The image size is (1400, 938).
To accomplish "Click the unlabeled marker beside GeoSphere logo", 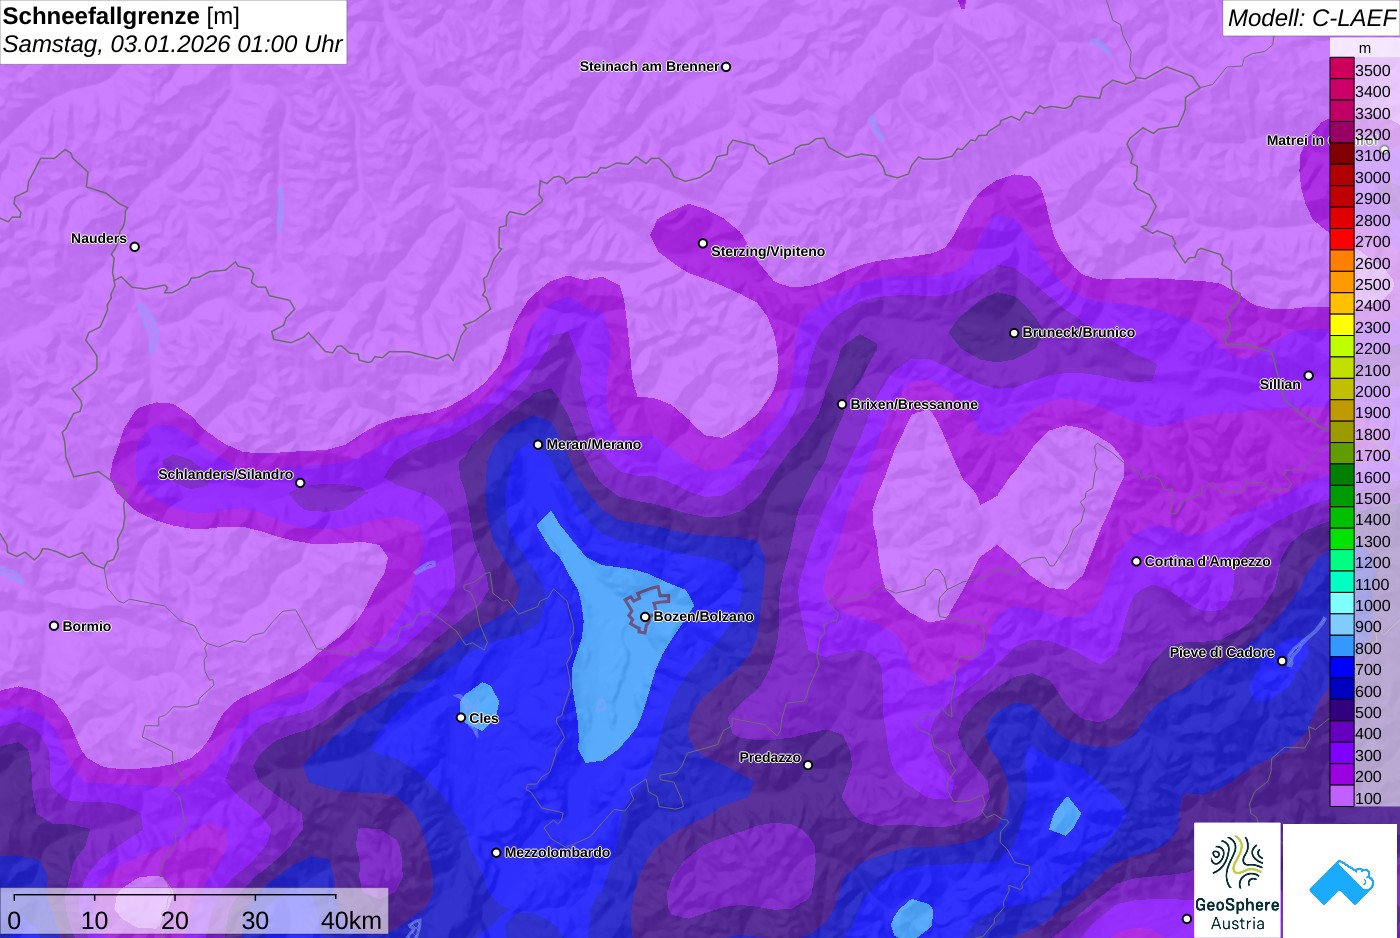I will coord(1187,918).
